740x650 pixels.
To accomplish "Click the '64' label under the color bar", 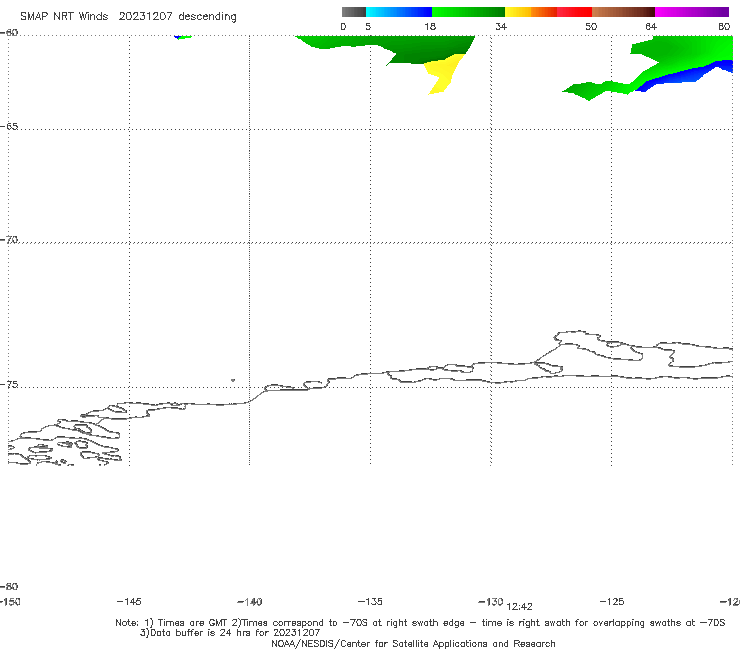I will click(x=651, y=26).
